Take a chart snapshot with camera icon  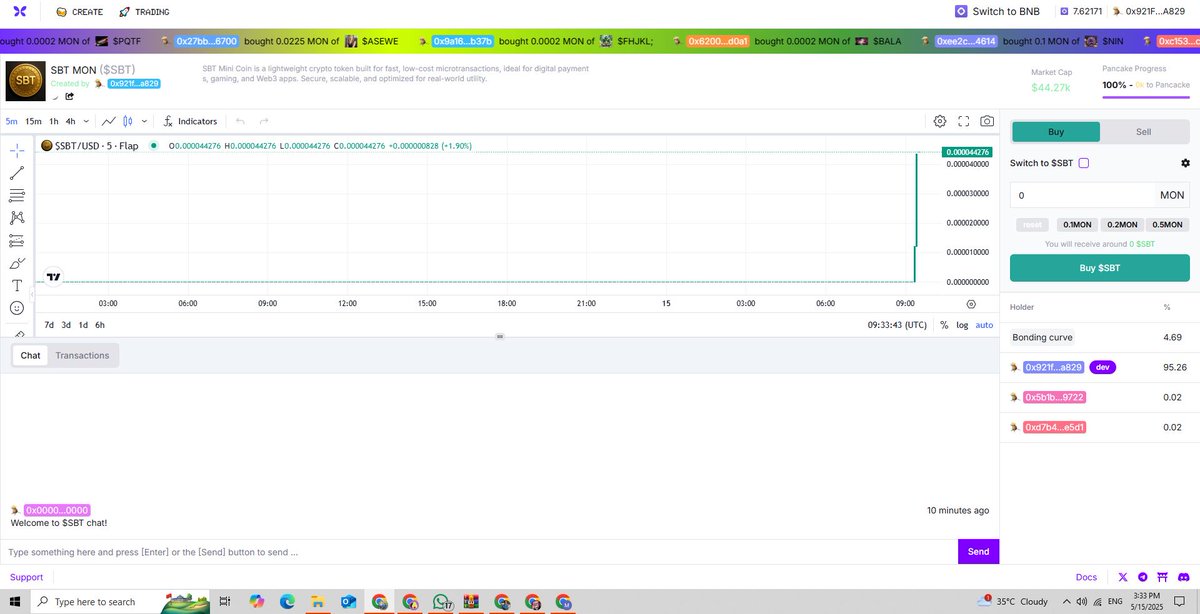tap(987, 121)
